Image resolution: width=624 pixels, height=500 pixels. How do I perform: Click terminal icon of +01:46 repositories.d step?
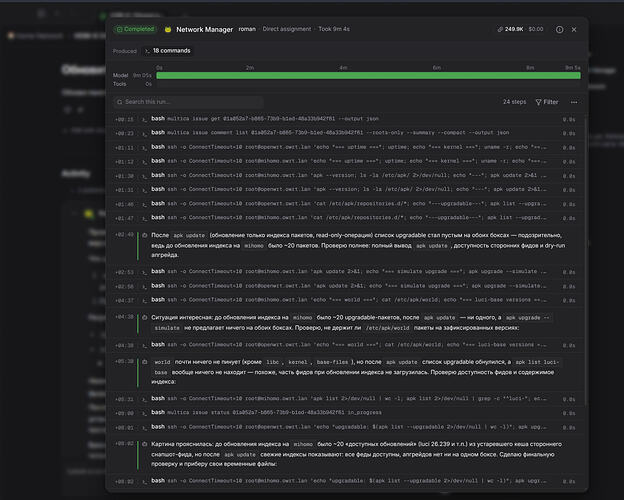pyautogui.click(x=145, y=204)
